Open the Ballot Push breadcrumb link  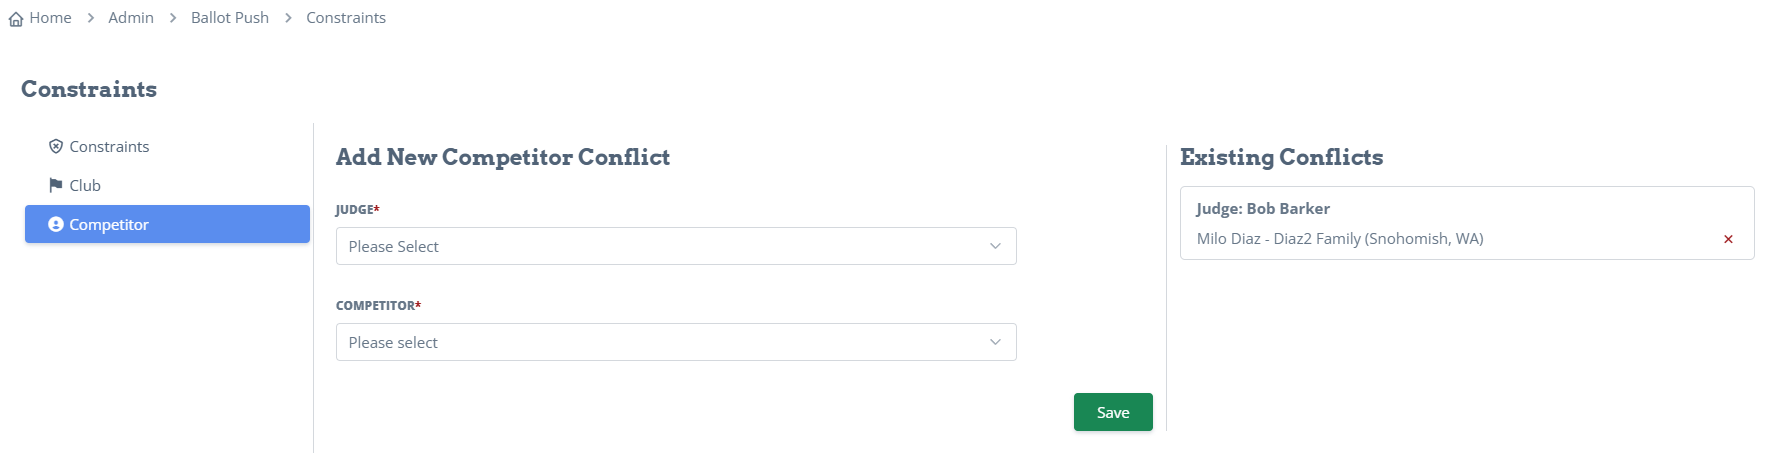pos(230,18)
